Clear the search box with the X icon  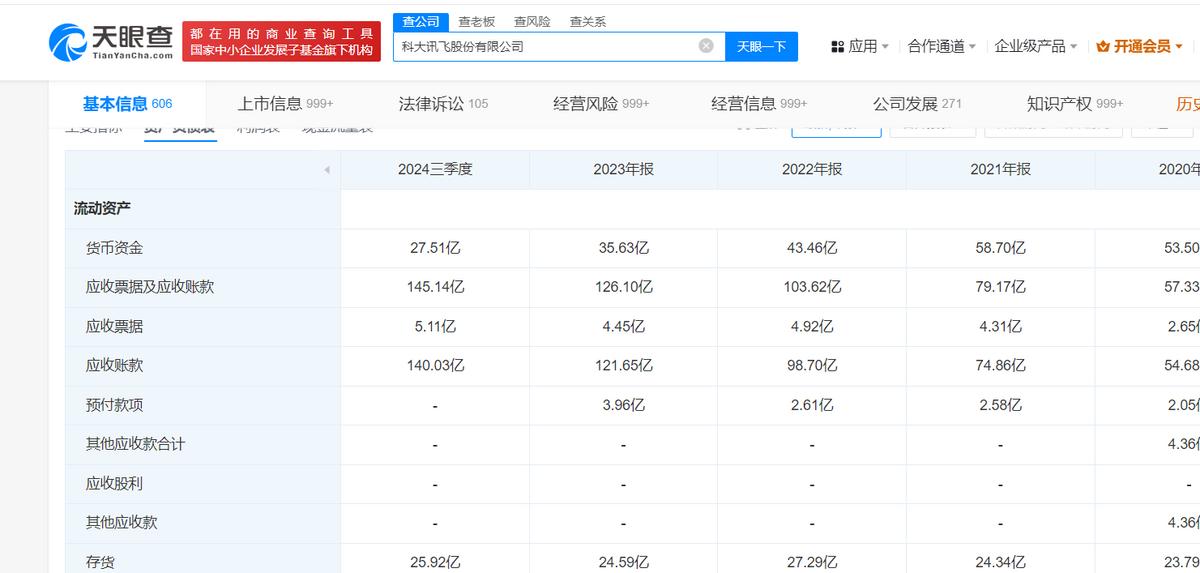click(706, 46)
